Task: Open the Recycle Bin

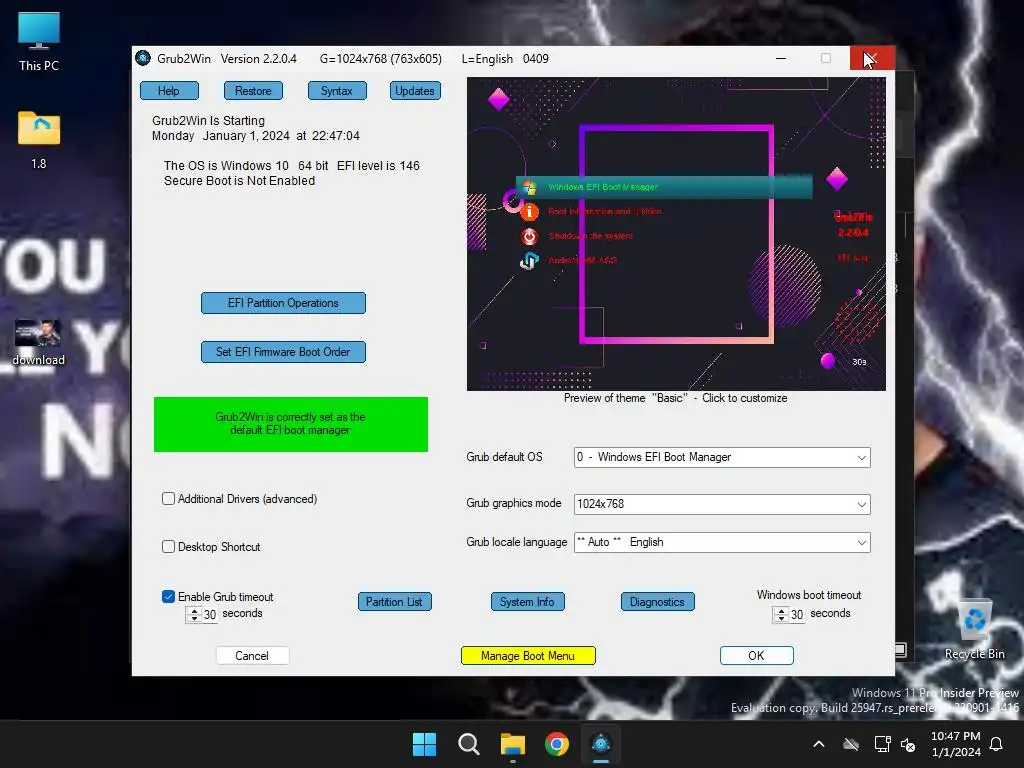Action: pos(974,630)
